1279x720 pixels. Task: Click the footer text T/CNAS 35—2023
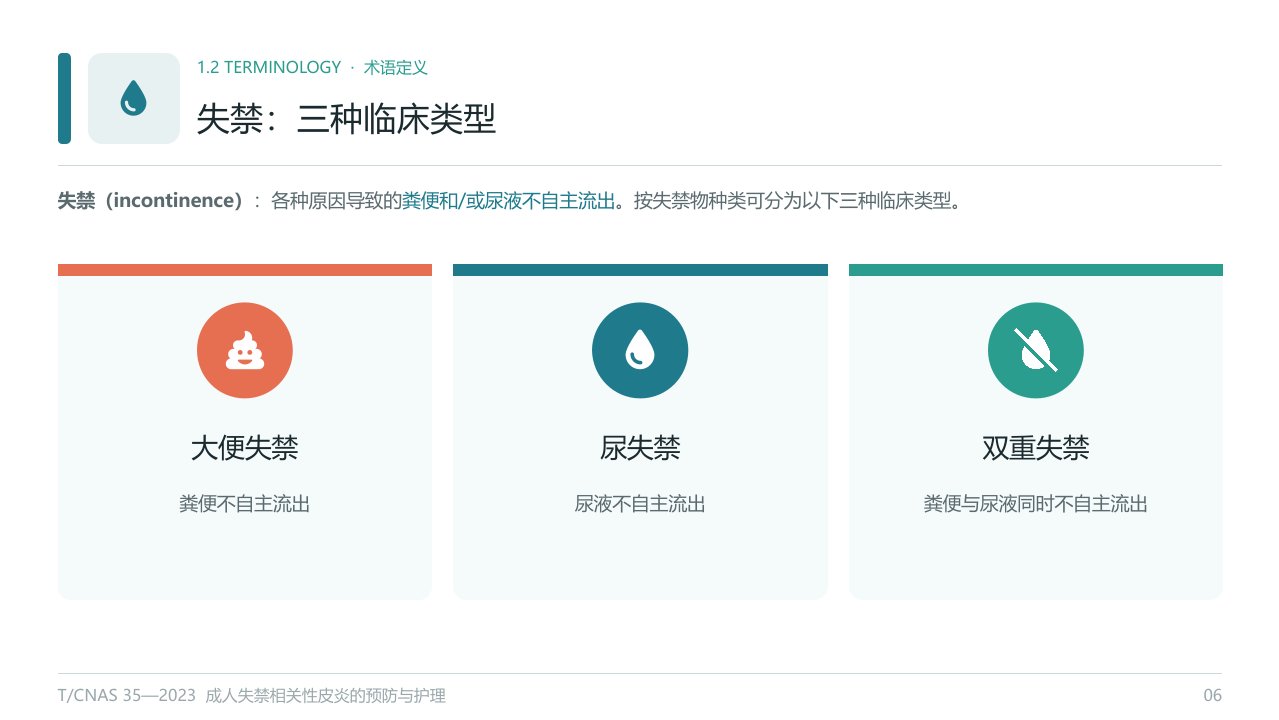[126, 696]
